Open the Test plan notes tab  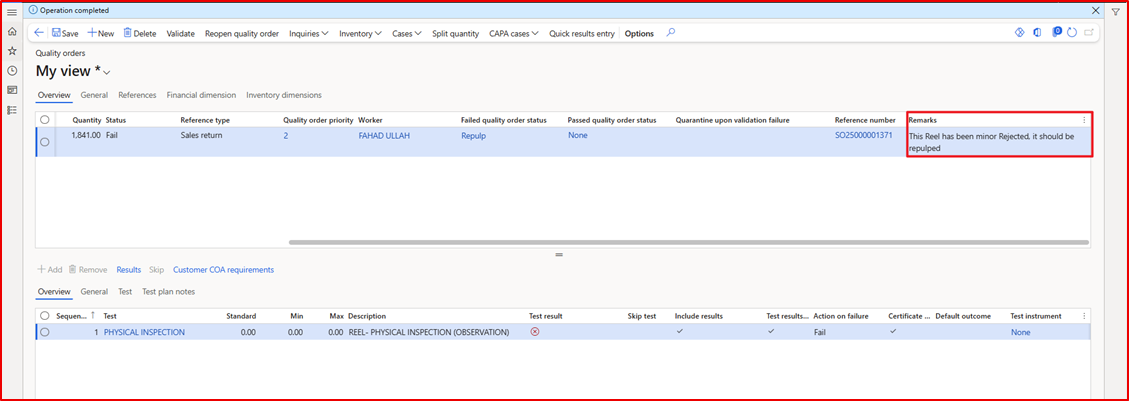(168, 292)
